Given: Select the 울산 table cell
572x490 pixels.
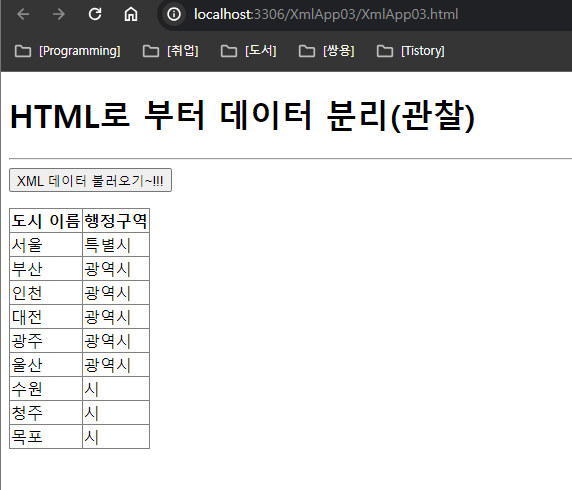Looking at the screenshot, I should pos(46,365).
